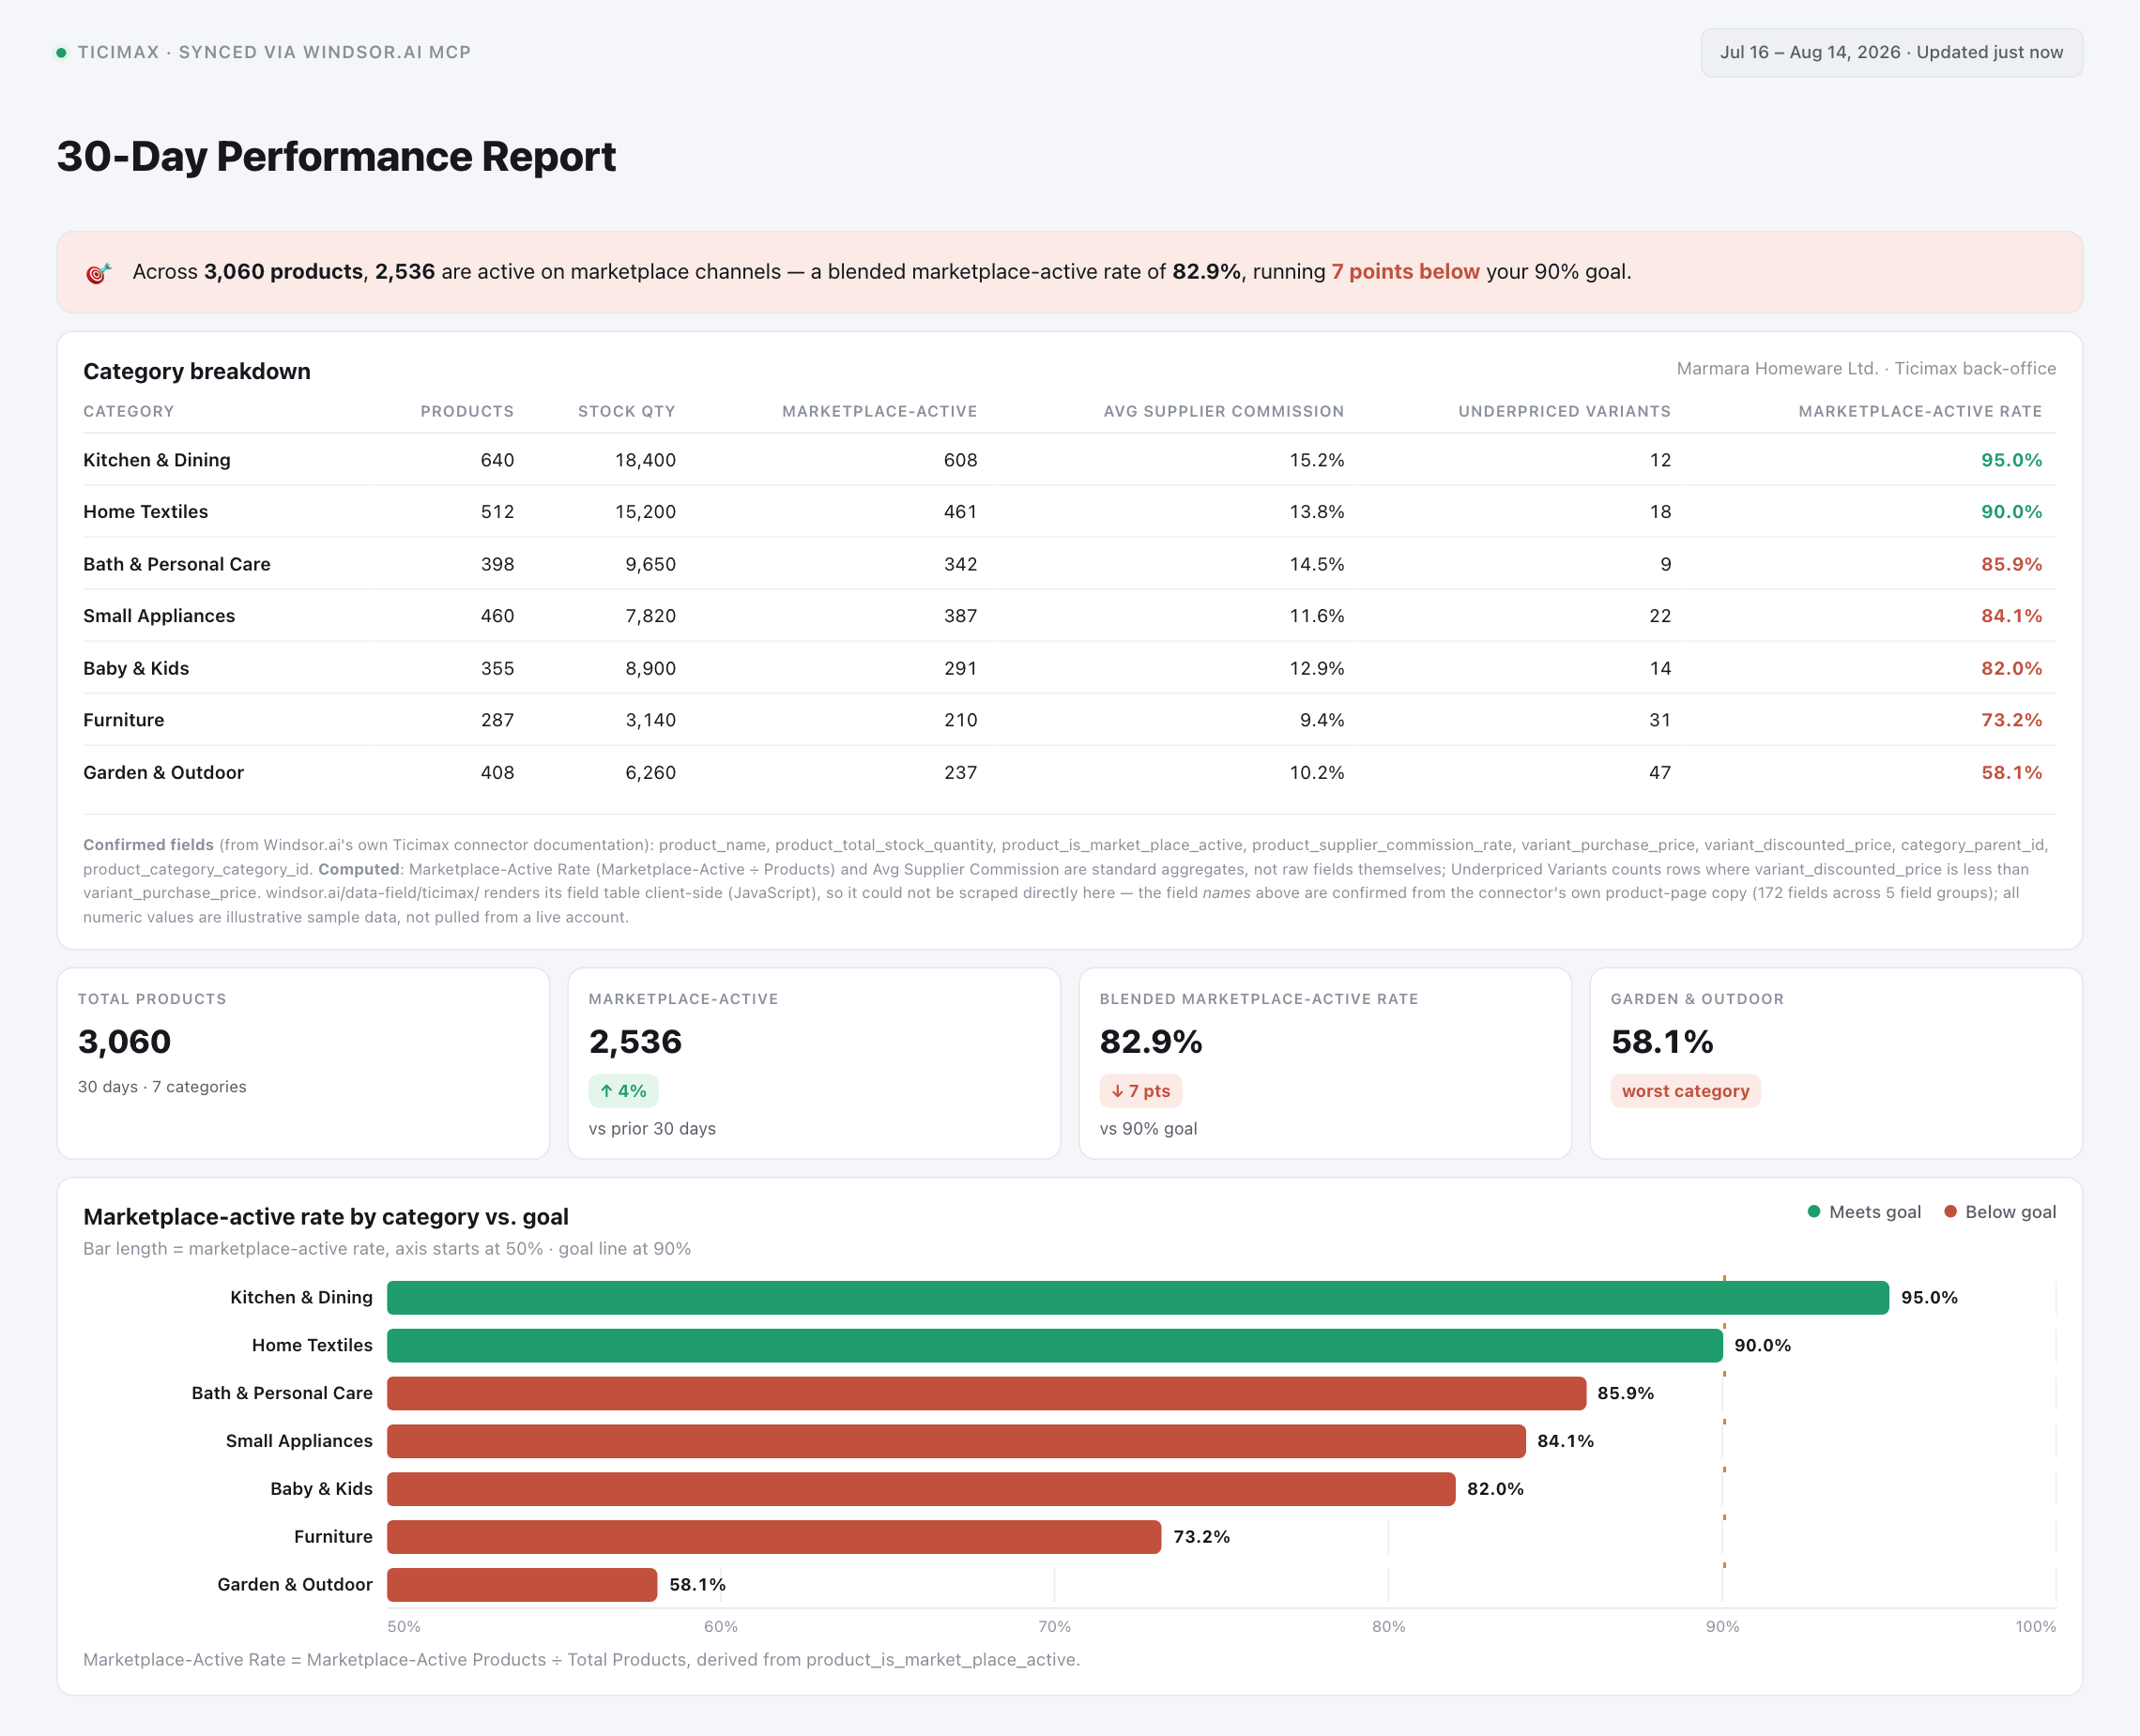Screen dimensions: 2140x1736
Task: Click the chart title Marketplace-active rate by category
Action: [x=326, y=1216]
